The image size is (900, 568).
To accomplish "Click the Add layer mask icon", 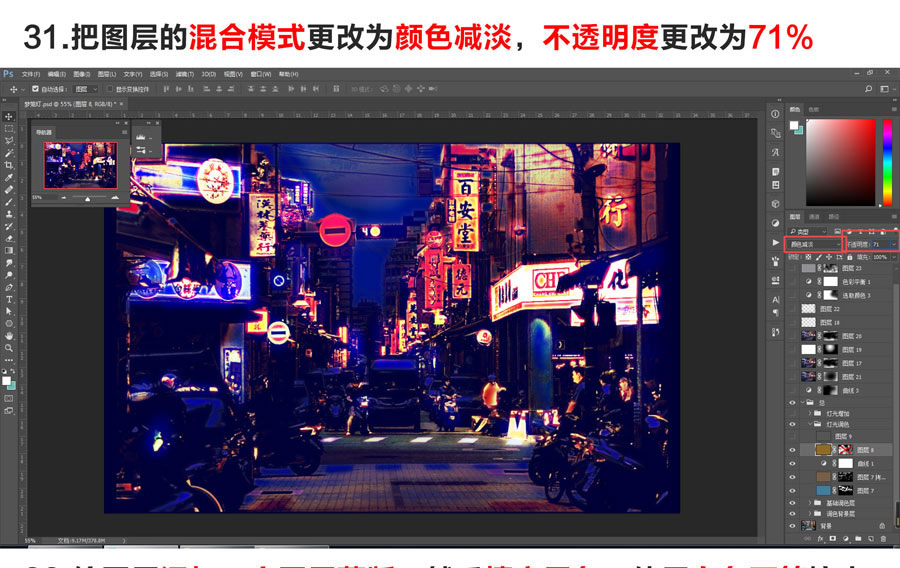I will [833, 539].
